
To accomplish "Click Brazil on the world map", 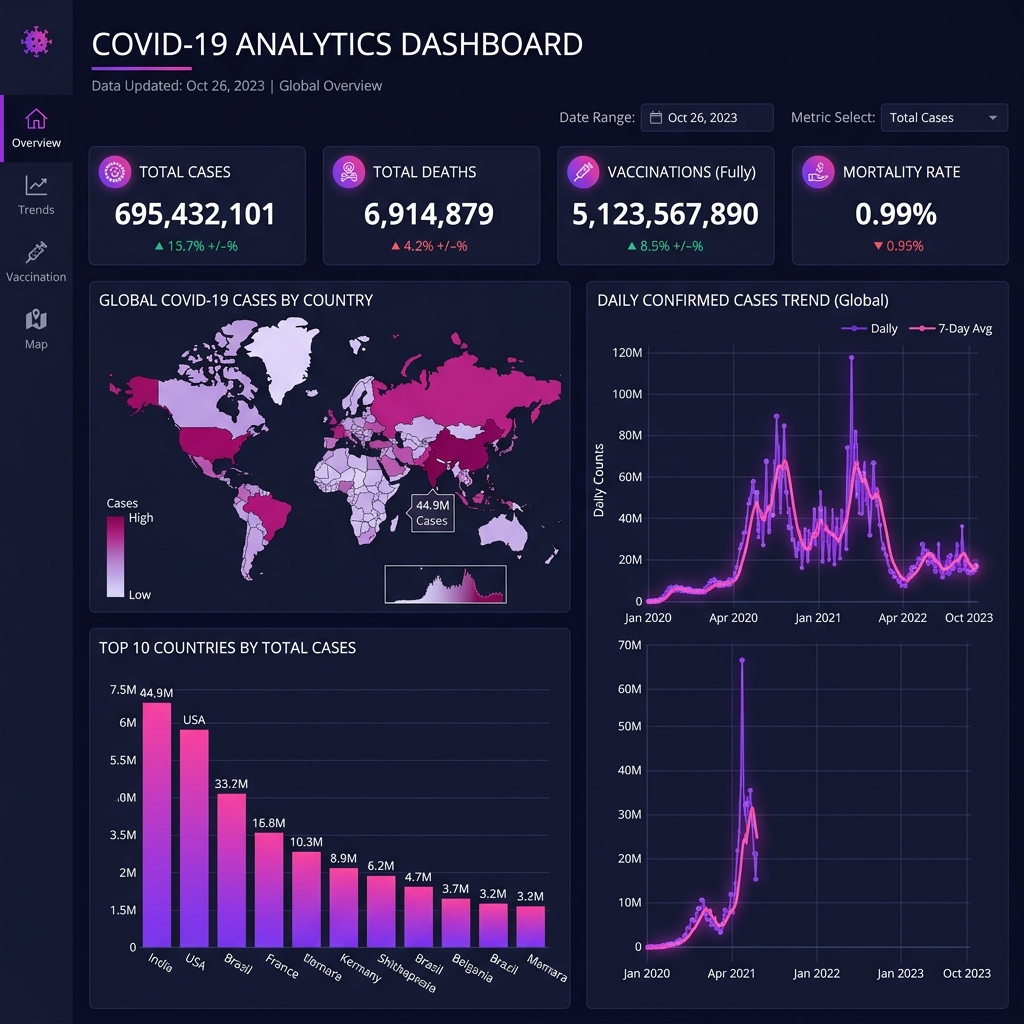I will tap(268, 513).
